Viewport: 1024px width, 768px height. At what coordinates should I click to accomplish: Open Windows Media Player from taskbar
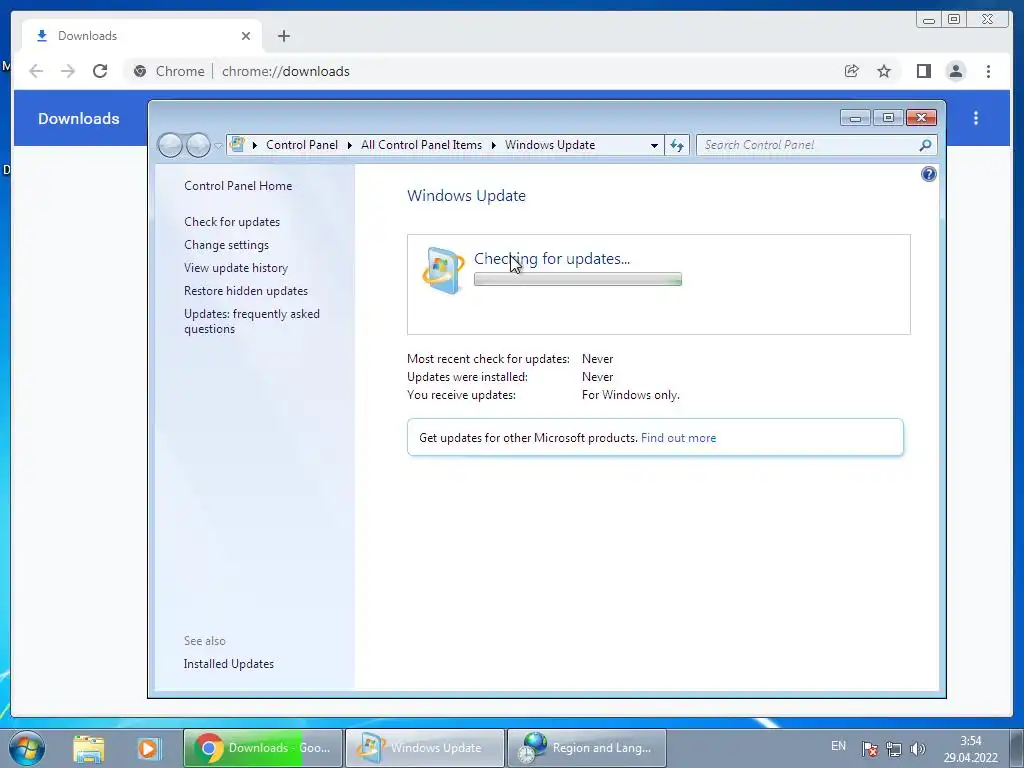click(x=148, y=749)
